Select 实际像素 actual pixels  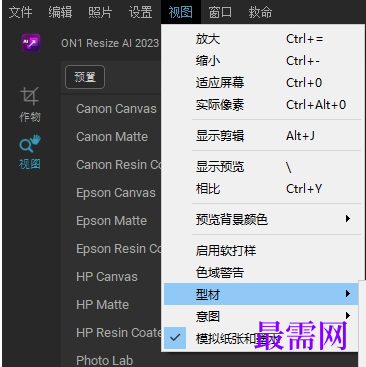pyautogui.click(x=261, y=105)
